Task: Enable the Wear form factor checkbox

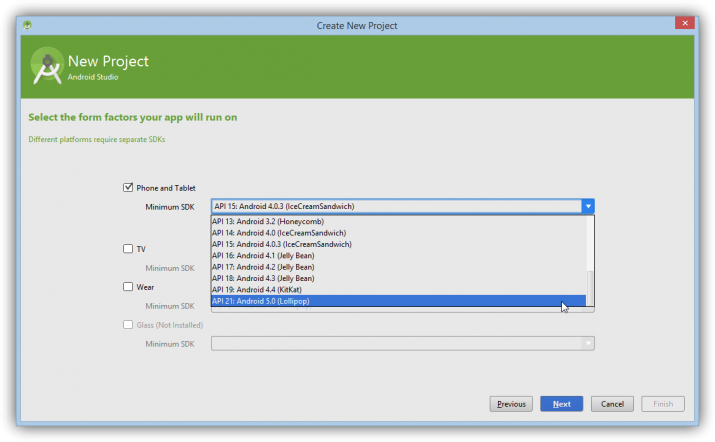Action: [128, 286]
